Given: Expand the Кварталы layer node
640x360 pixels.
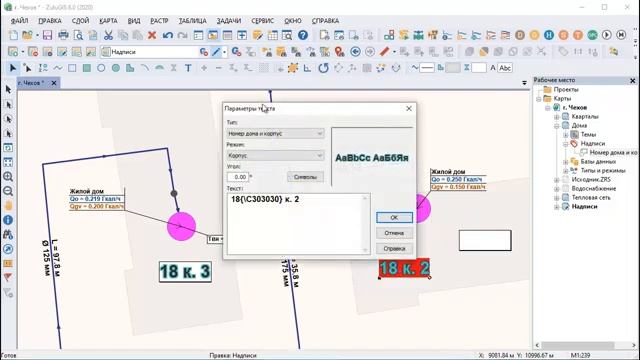Looking at the screenshot, I should tap(557, 117).
